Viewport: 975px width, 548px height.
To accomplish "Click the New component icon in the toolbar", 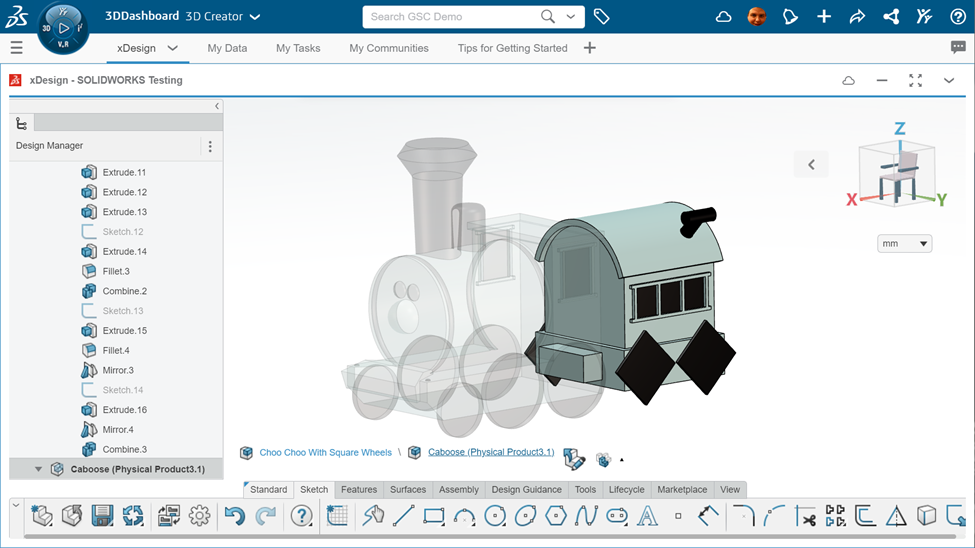I will point(42,516).
